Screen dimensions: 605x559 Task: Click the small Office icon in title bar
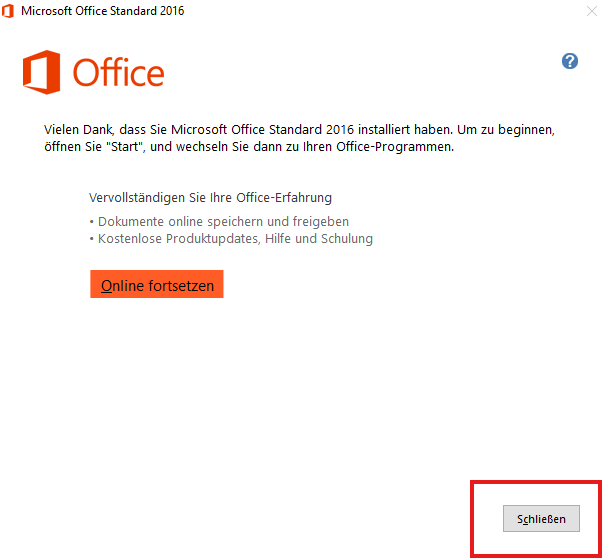[9, 11]
